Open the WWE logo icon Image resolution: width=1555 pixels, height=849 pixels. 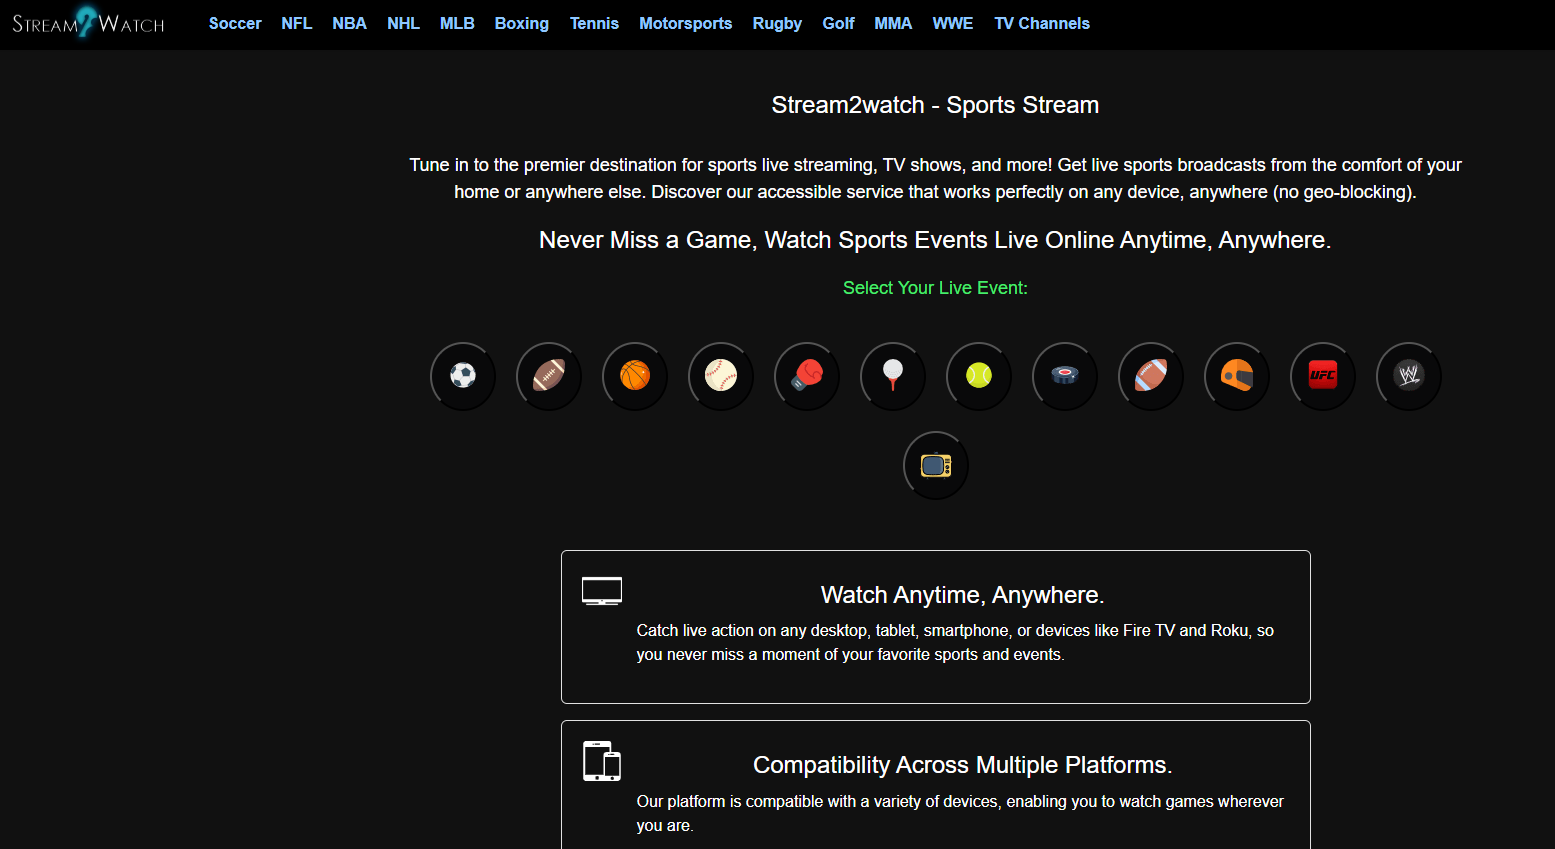tap(1408, 376)
